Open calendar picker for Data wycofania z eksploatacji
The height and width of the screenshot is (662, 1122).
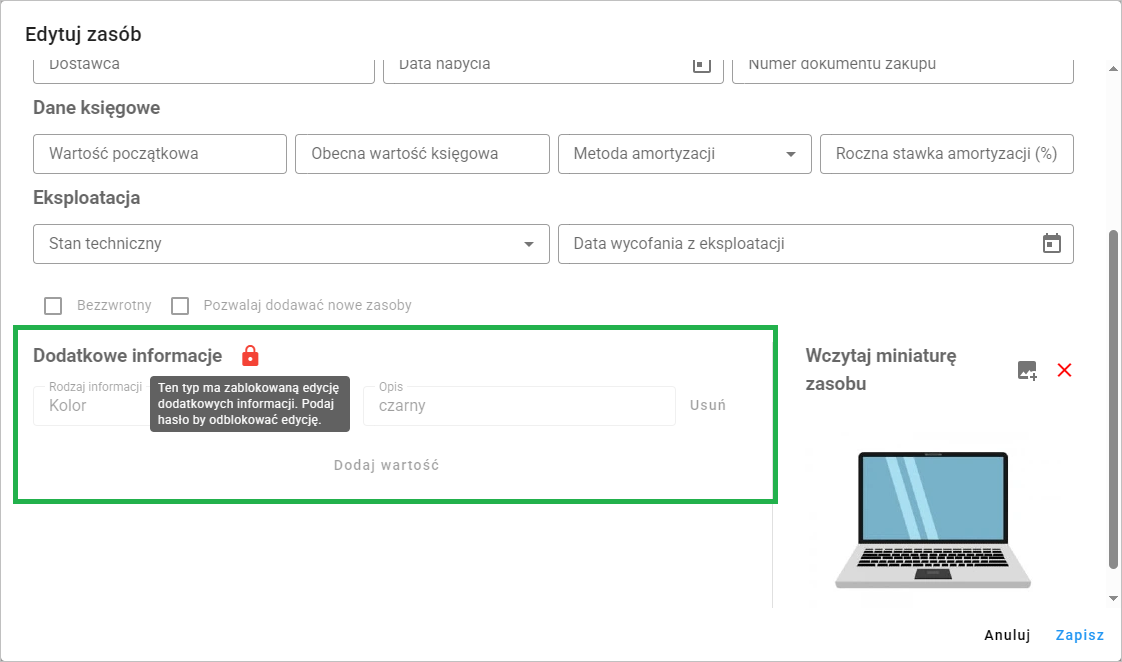[x=1051, y=243]
